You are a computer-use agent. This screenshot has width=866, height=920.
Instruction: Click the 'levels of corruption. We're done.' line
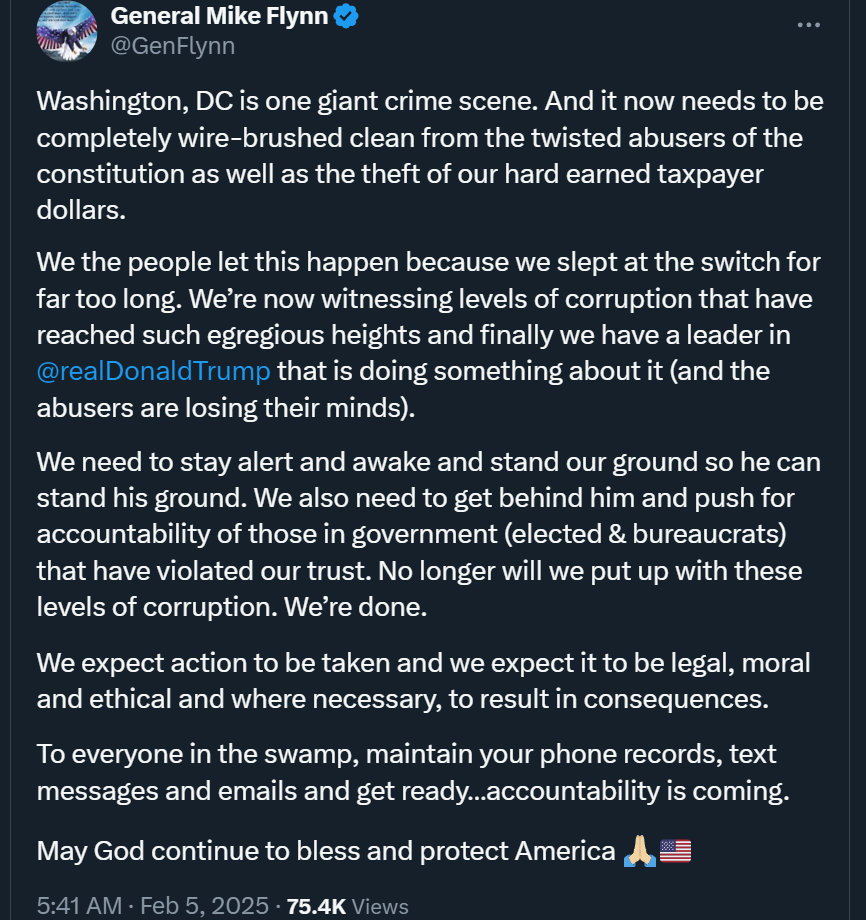click(232, 607)
